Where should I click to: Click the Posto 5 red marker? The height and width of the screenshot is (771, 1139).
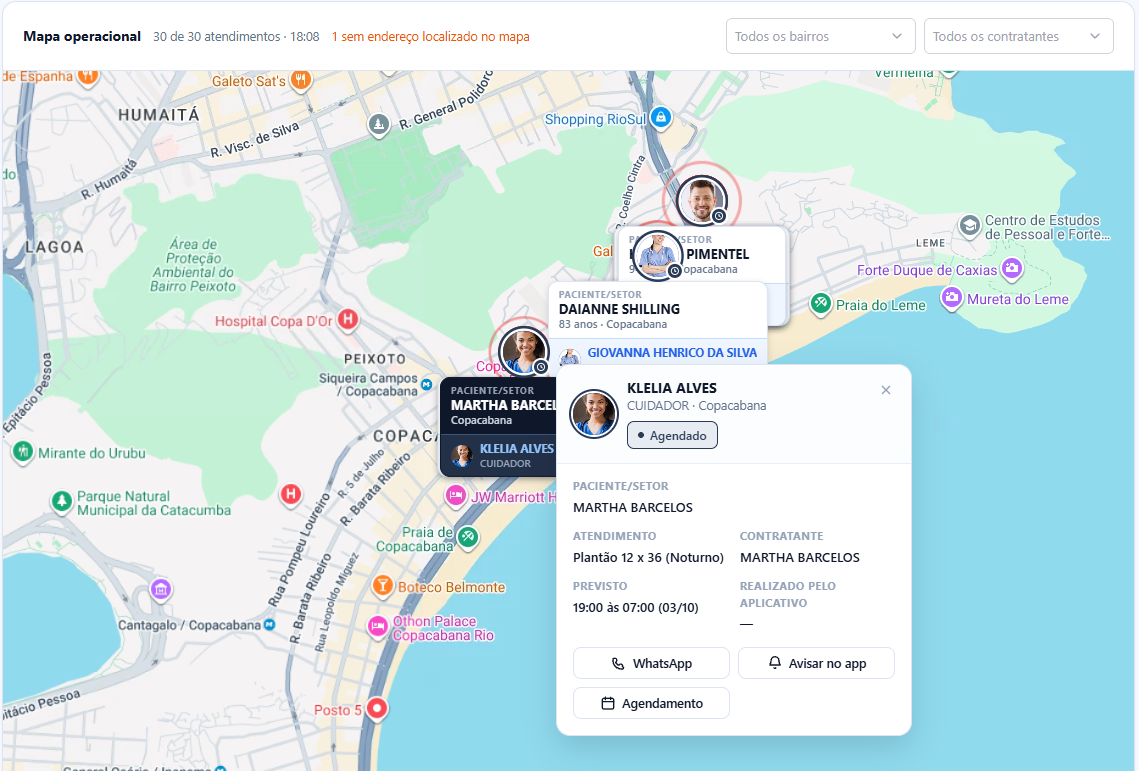[377, 708]
